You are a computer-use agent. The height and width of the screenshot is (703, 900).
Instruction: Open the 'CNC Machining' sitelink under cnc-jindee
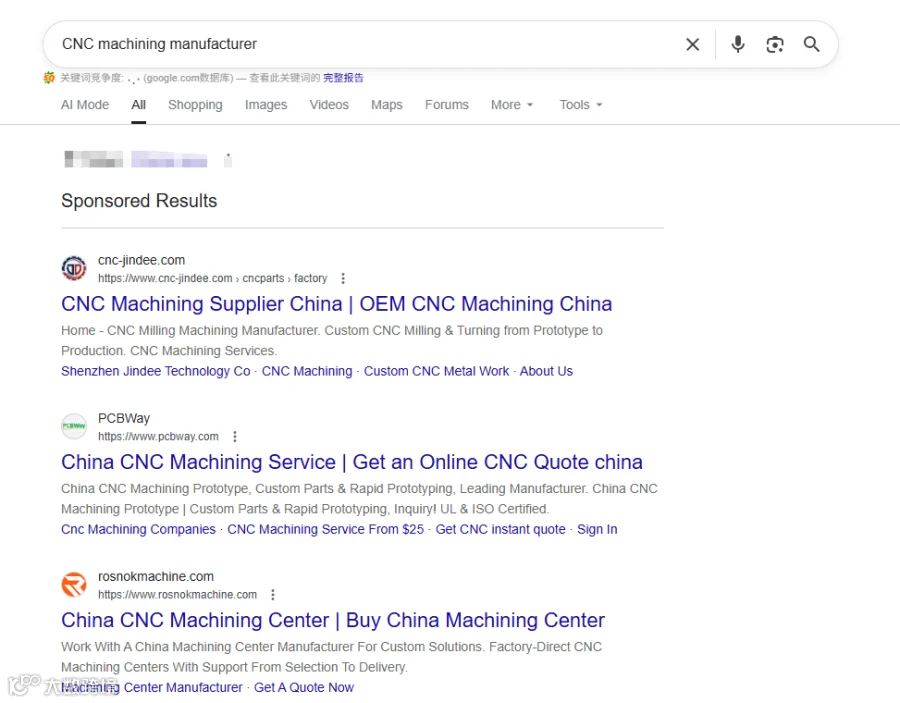click(307, 371)
